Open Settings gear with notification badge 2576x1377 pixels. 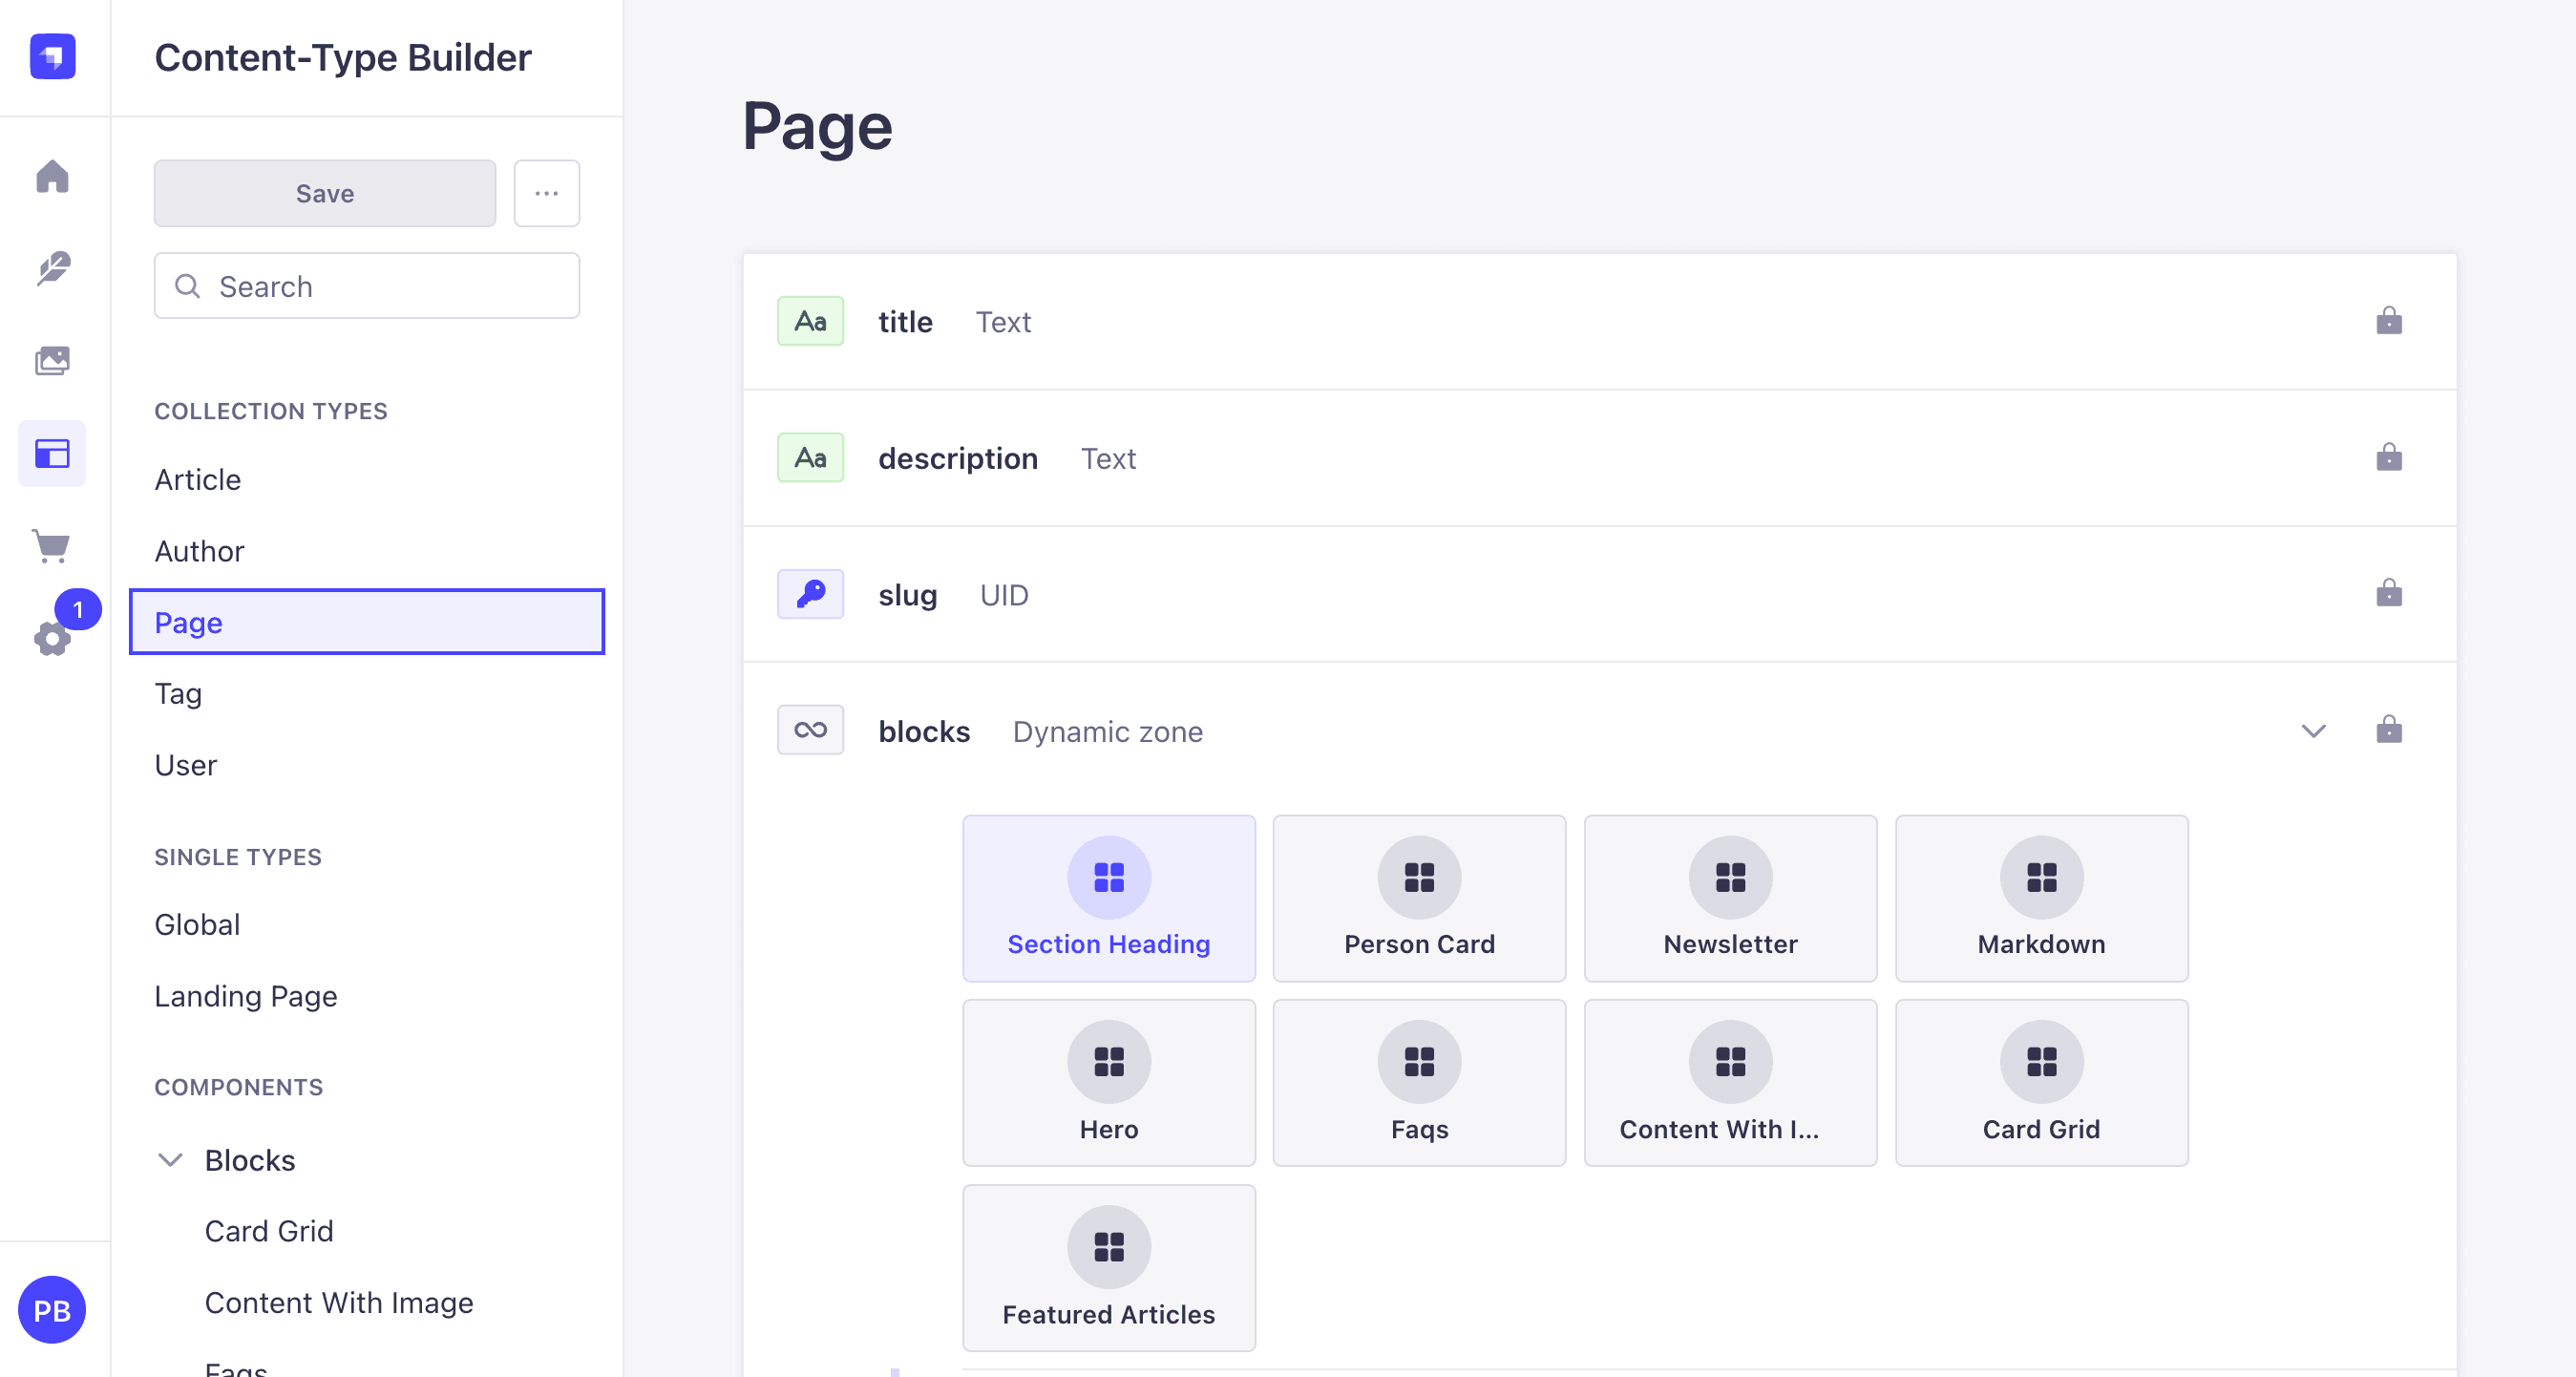point(52,638)
